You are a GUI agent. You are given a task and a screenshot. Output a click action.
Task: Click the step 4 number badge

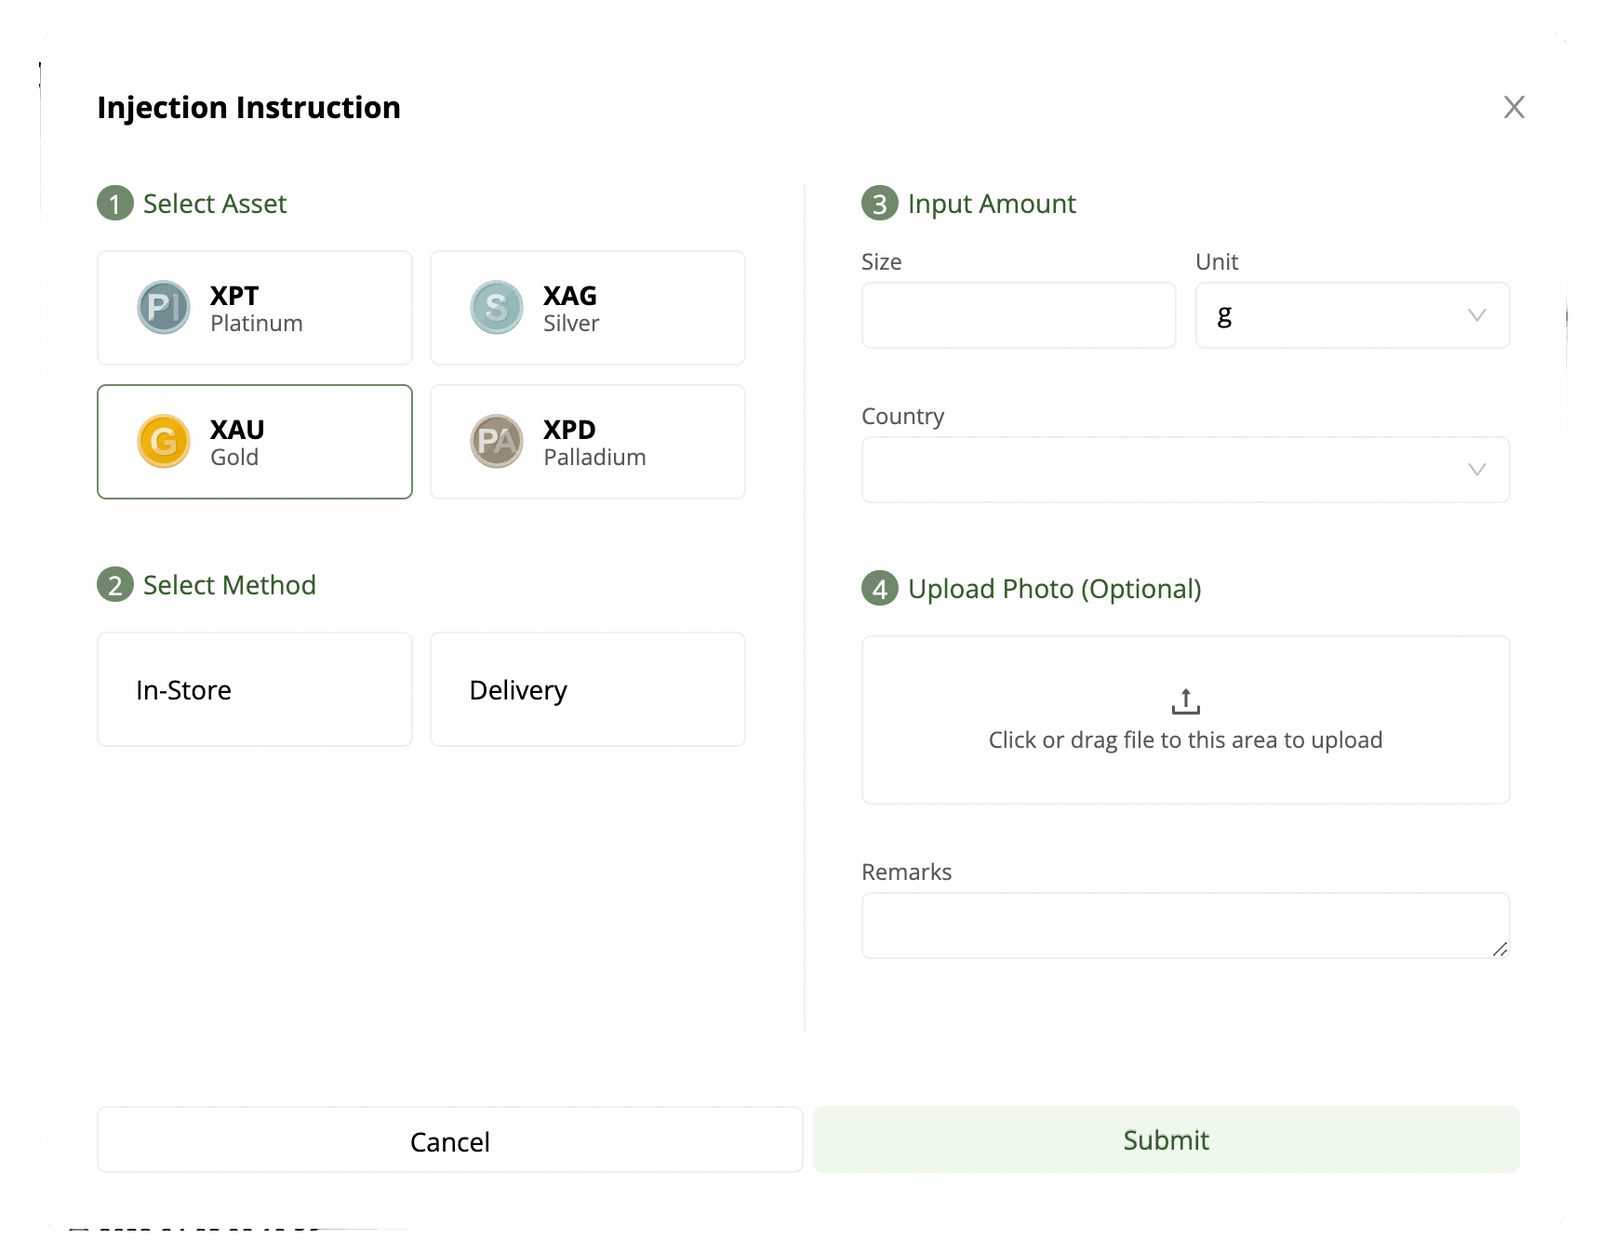[x=879, y=589]
